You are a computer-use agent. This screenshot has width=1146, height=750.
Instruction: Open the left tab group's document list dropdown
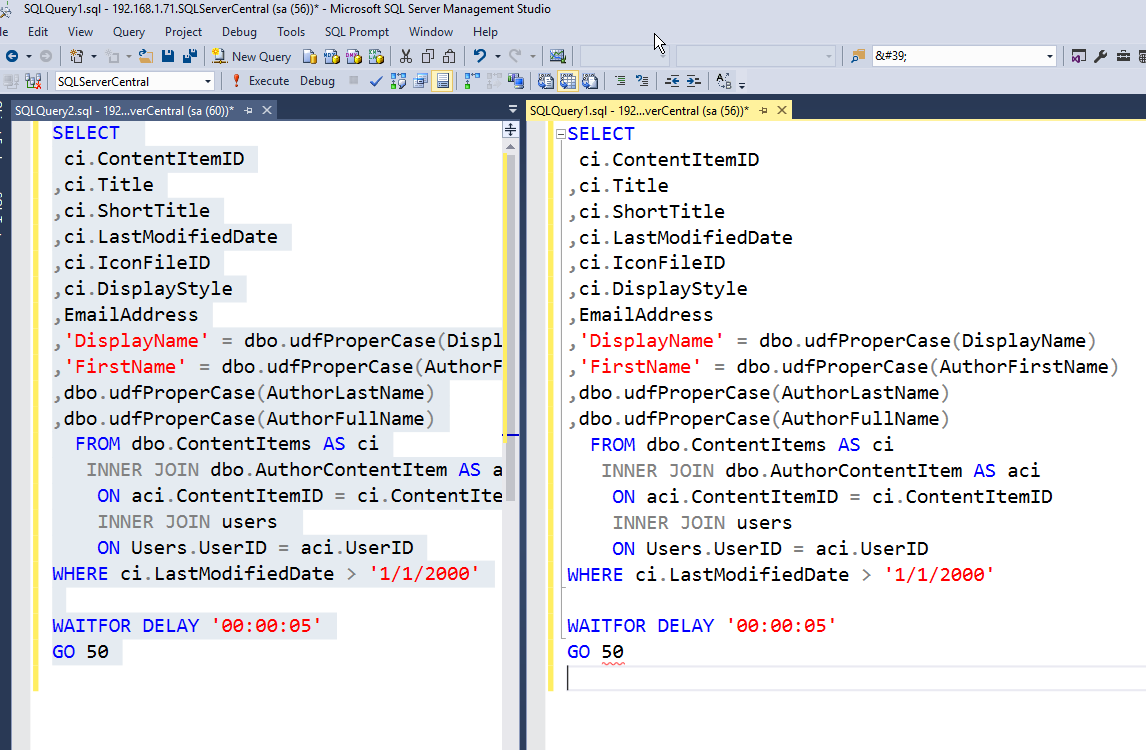(x=512, y=109)
